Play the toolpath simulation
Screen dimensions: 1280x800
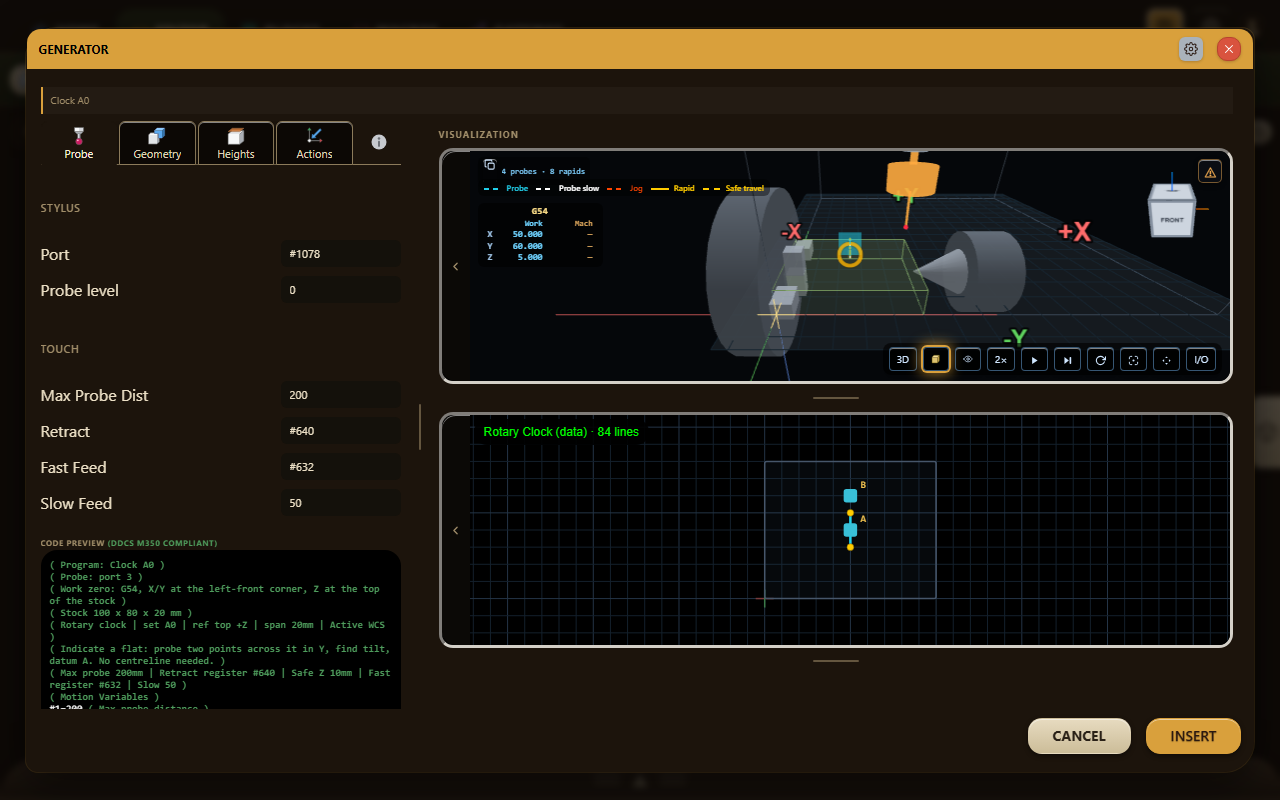[1034, 359]
